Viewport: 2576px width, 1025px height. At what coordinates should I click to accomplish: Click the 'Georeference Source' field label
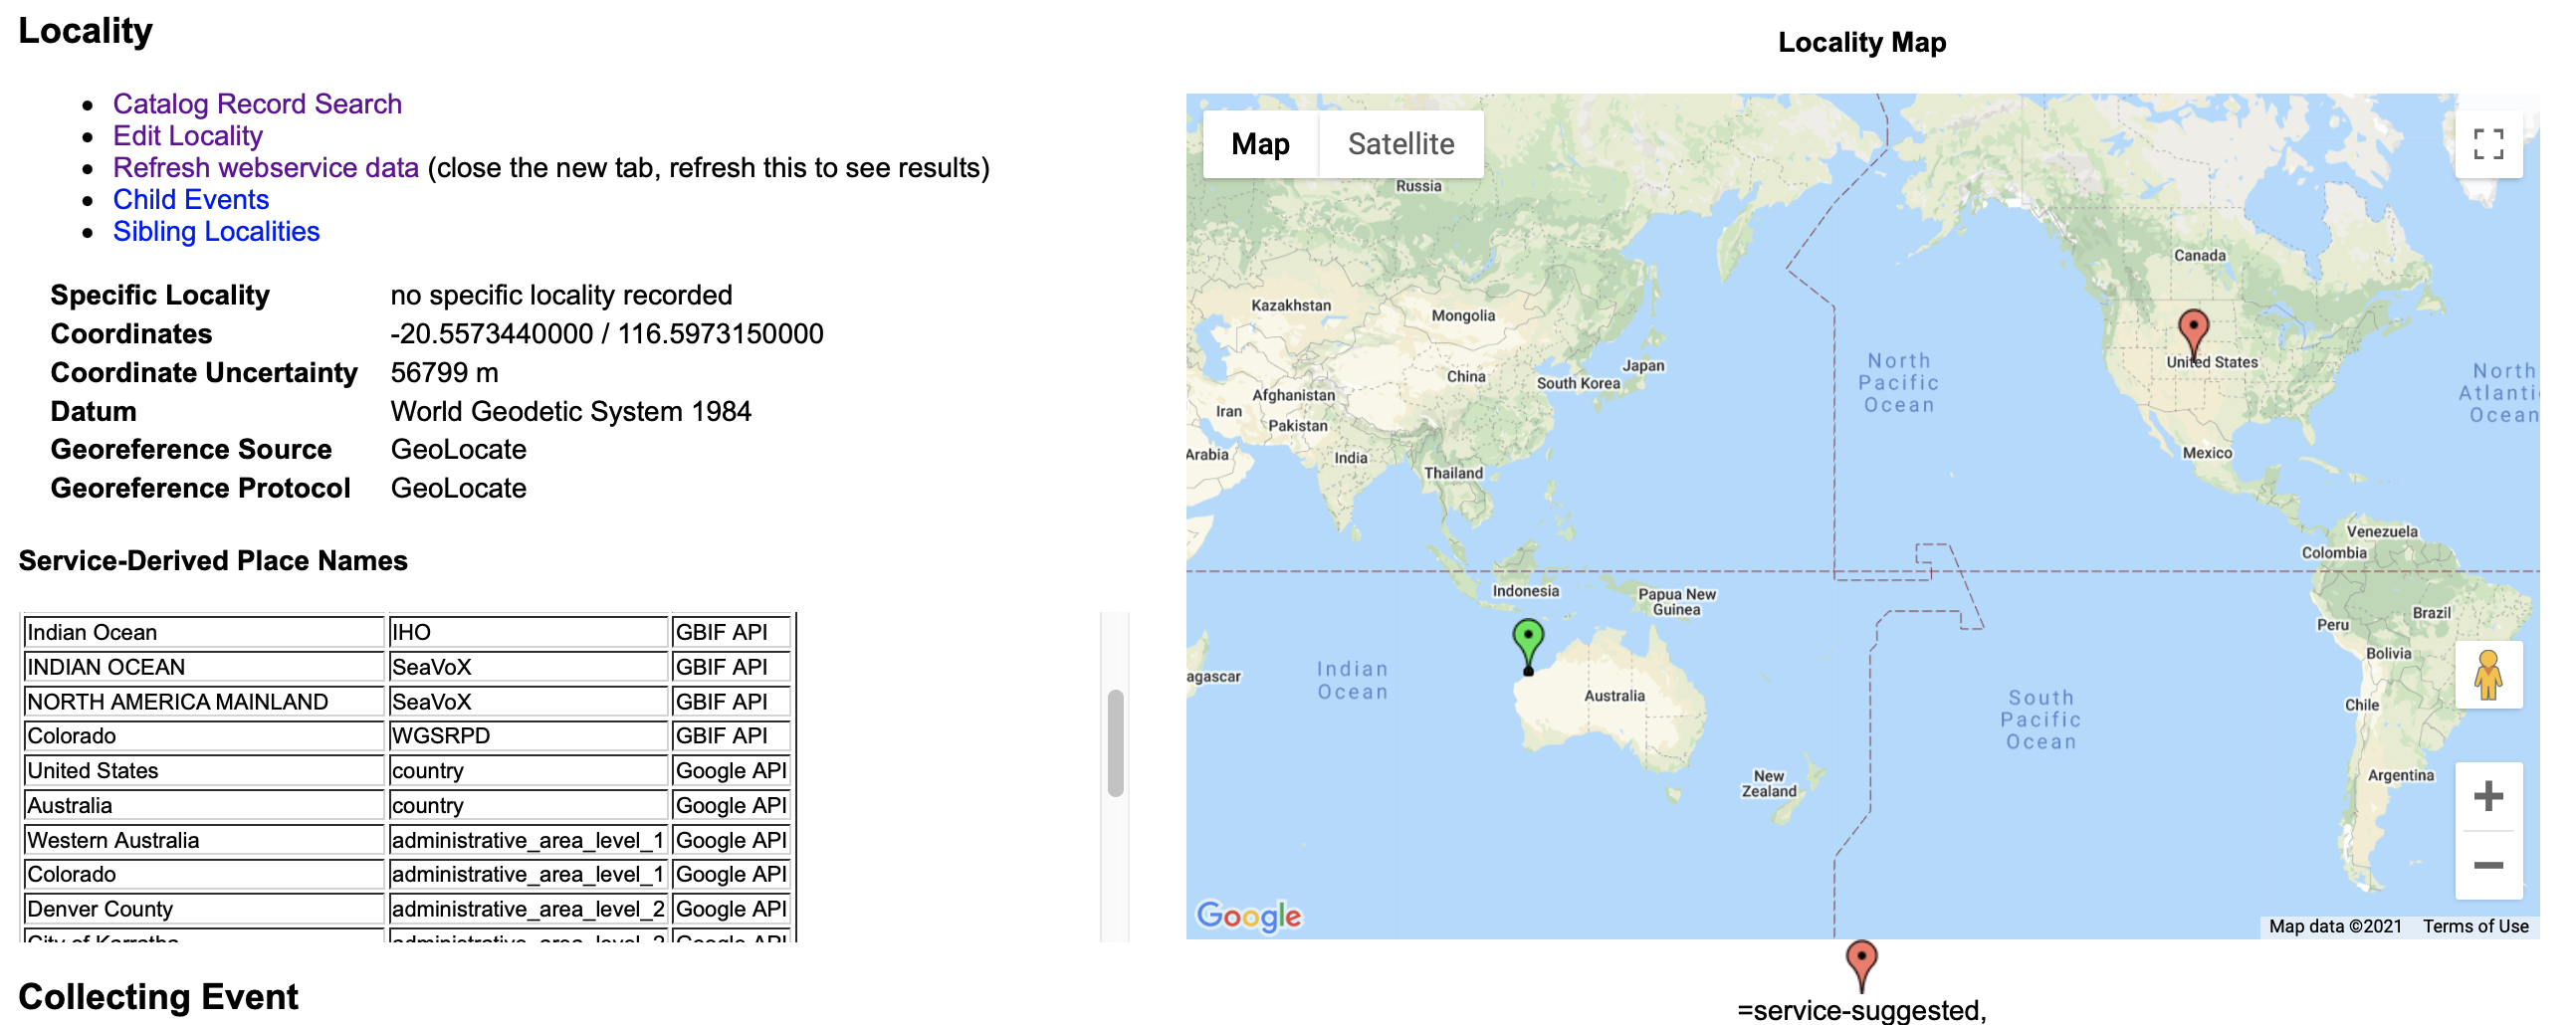[x=191, y=450]
